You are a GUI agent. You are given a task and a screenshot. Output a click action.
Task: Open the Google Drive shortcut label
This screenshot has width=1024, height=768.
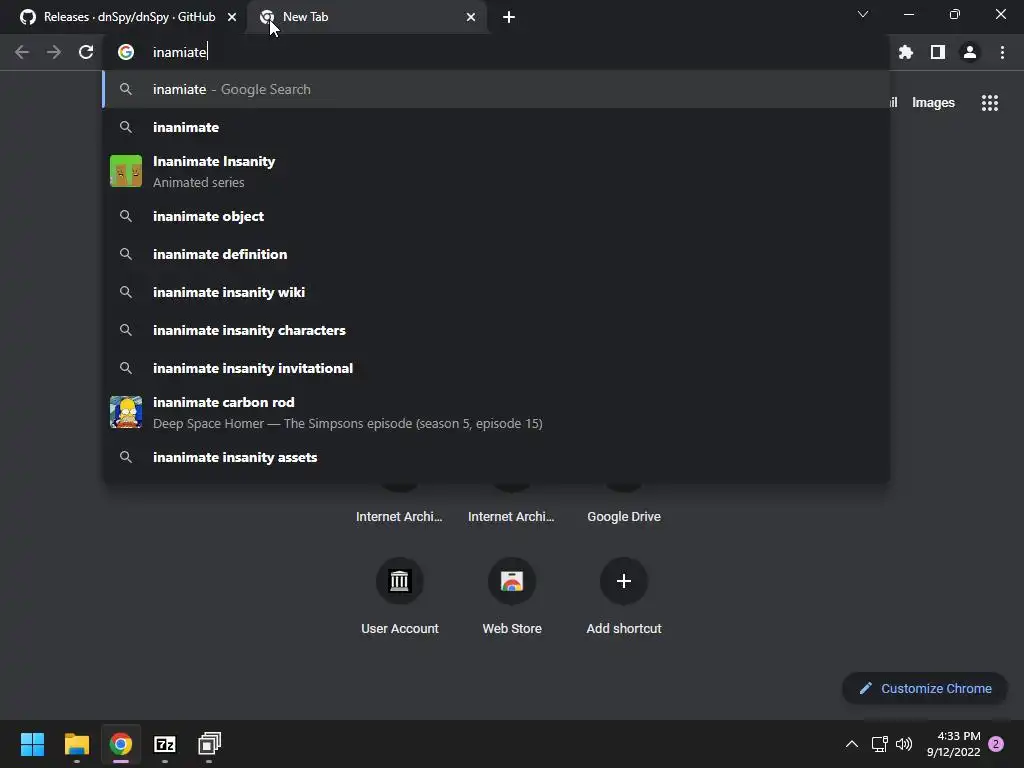click(624, 517)
